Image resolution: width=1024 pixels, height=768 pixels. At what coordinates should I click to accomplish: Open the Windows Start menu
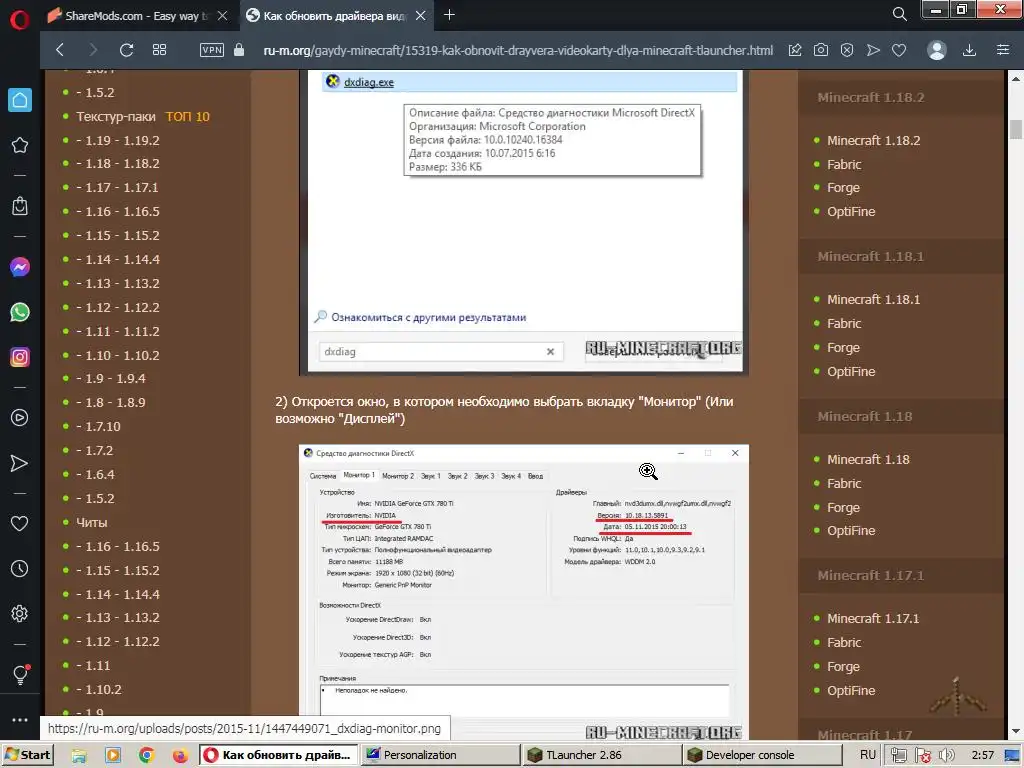click(x=27, y=755)
